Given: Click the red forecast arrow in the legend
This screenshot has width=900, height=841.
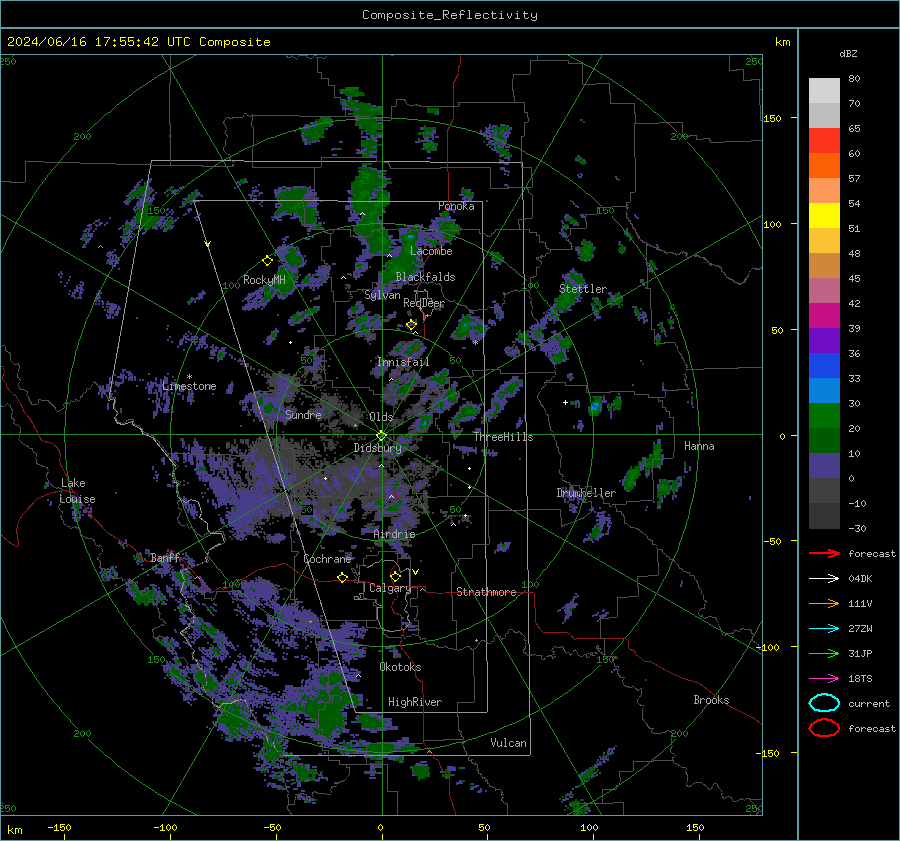Looking at the screenshot, I should coord(824,553).
